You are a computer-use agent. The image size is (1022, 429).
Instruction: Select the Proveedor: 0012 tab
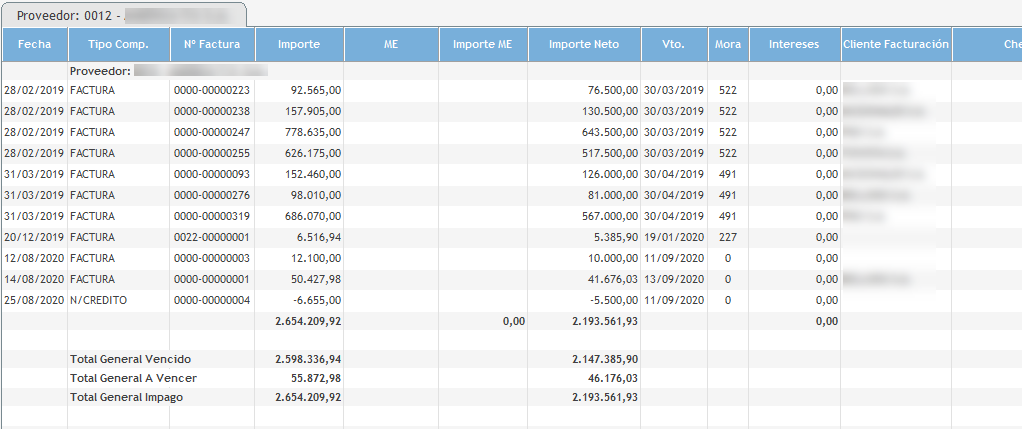point(124,15)
